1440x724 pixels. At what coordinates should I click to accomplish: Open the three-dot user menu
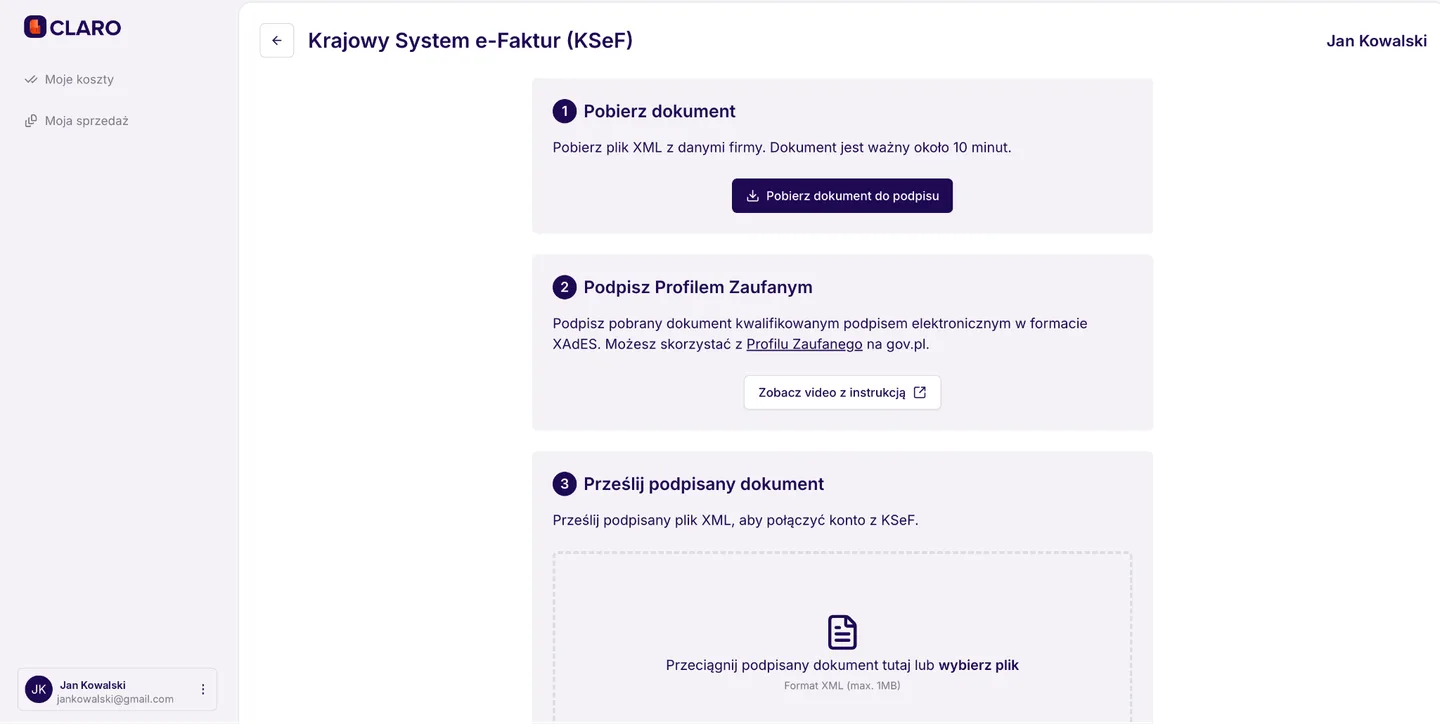pos(203,689)
